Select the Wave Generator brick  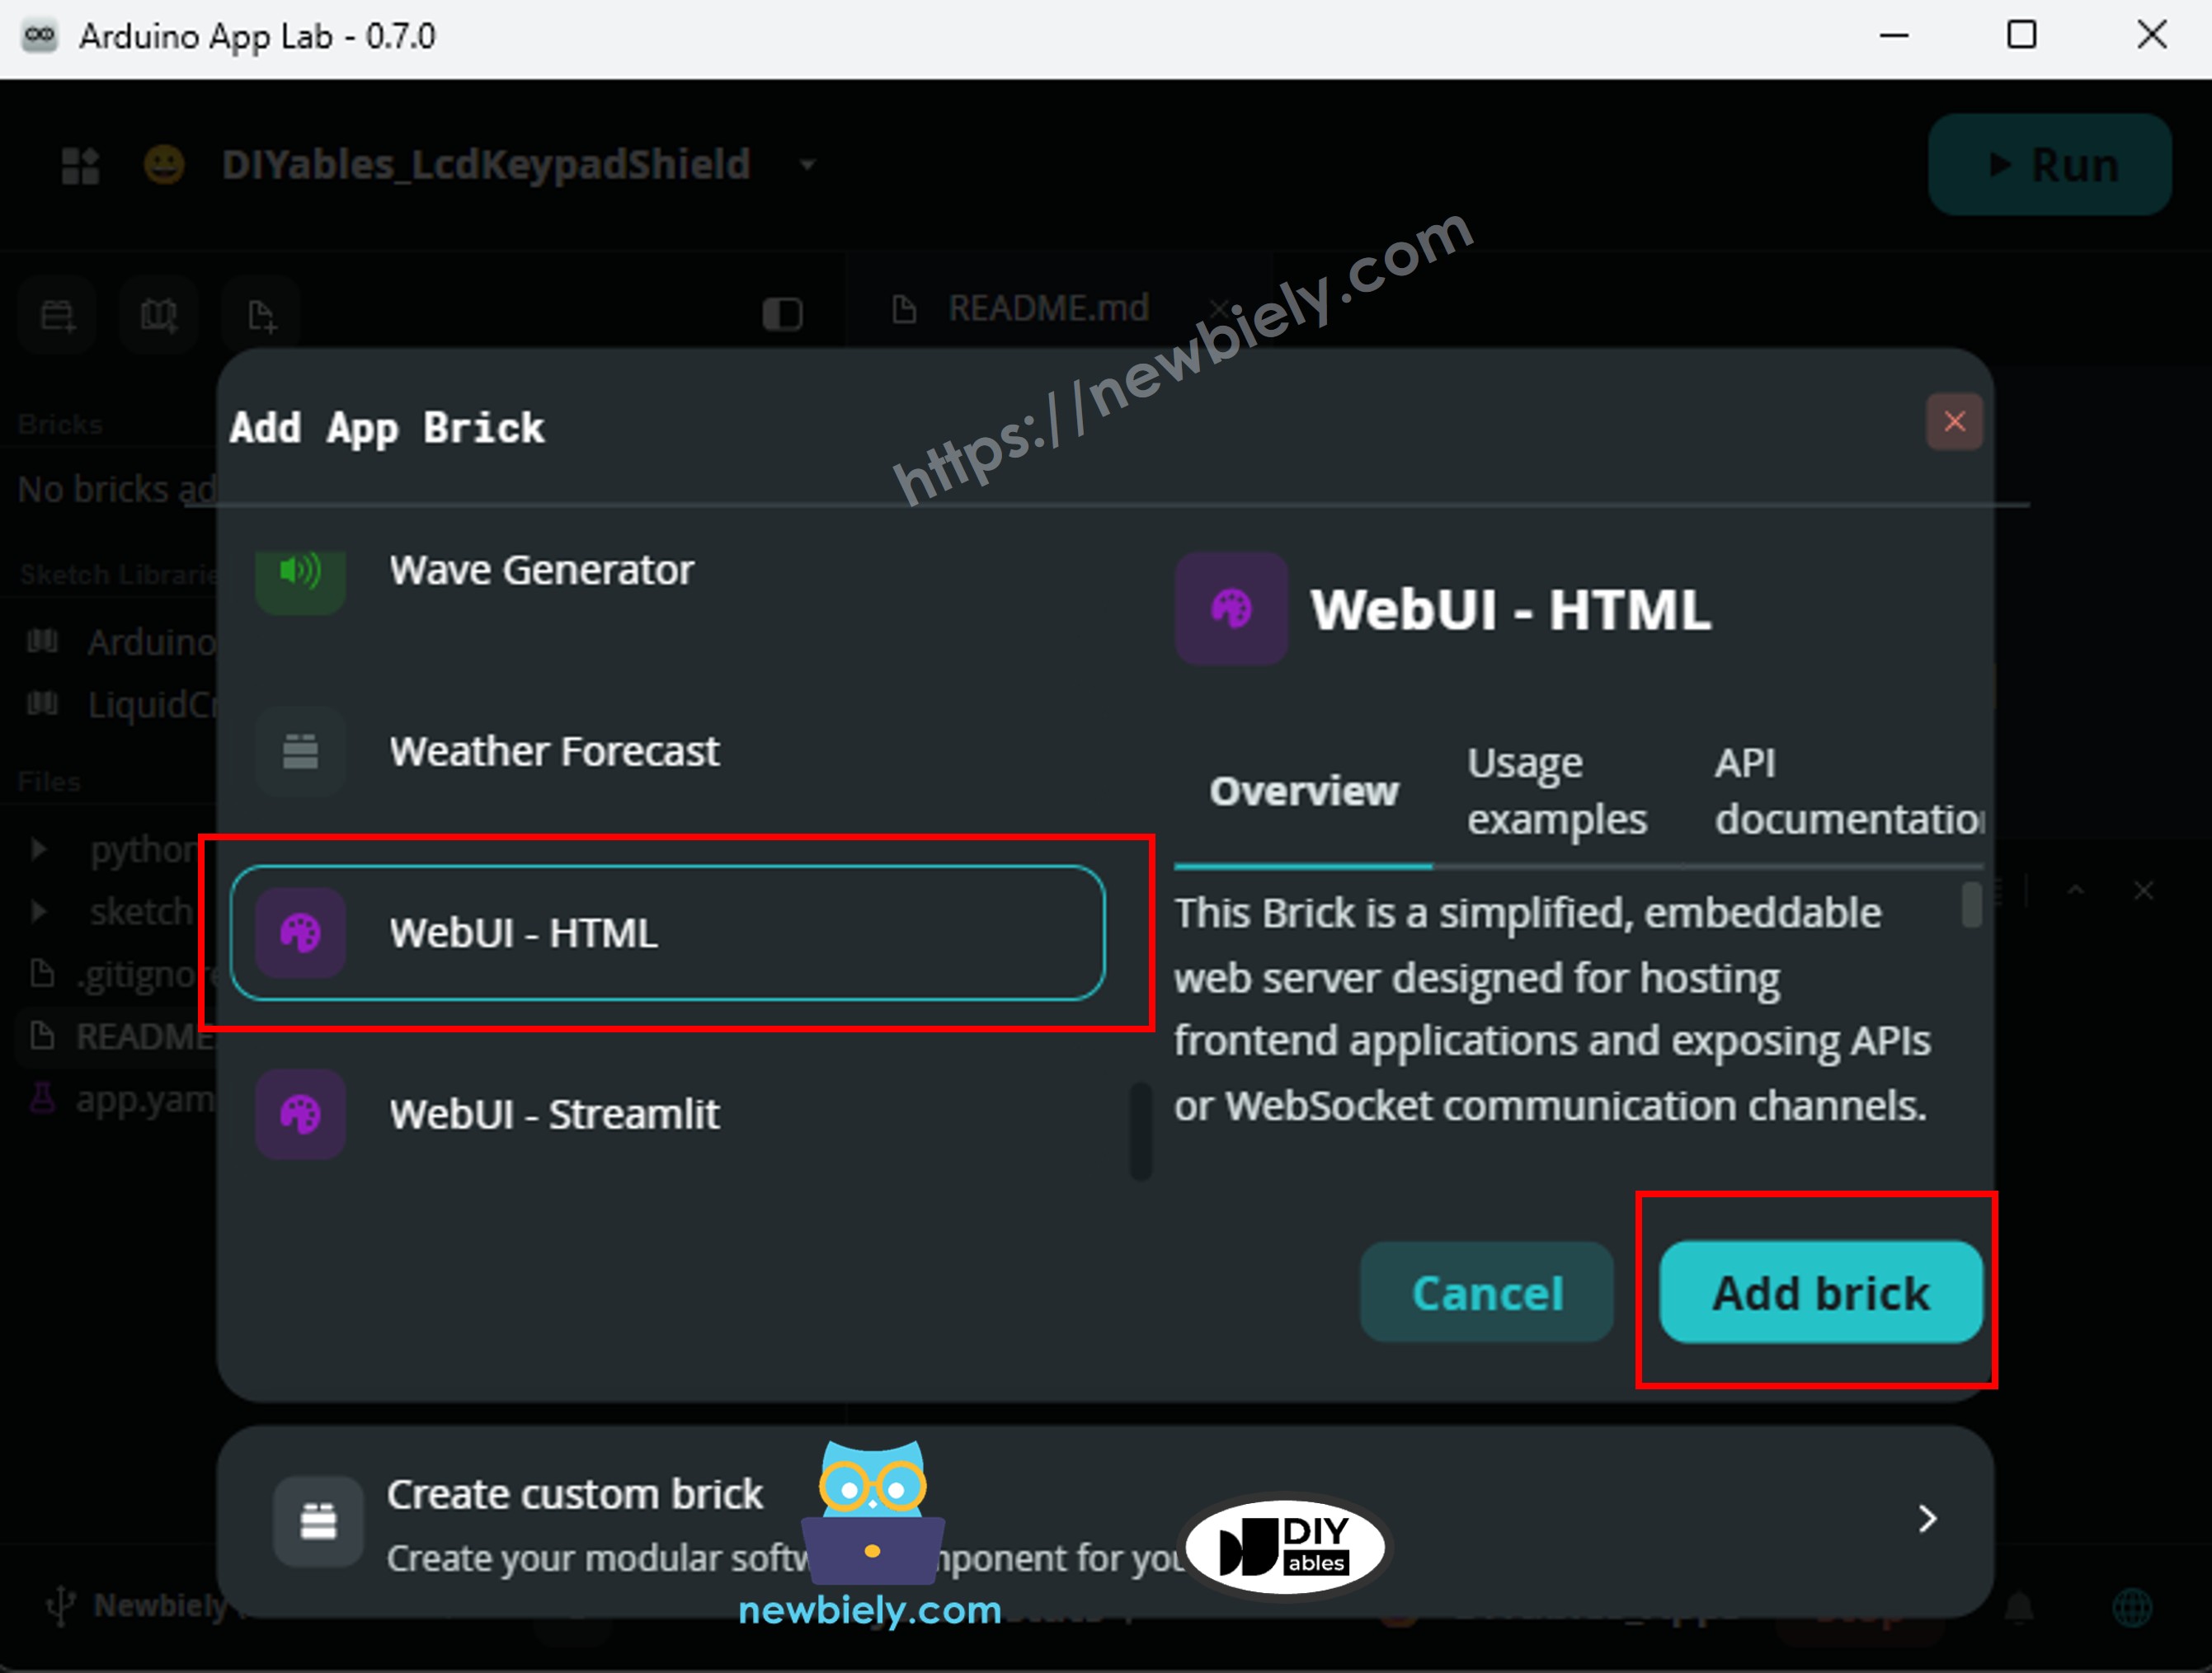667,570
